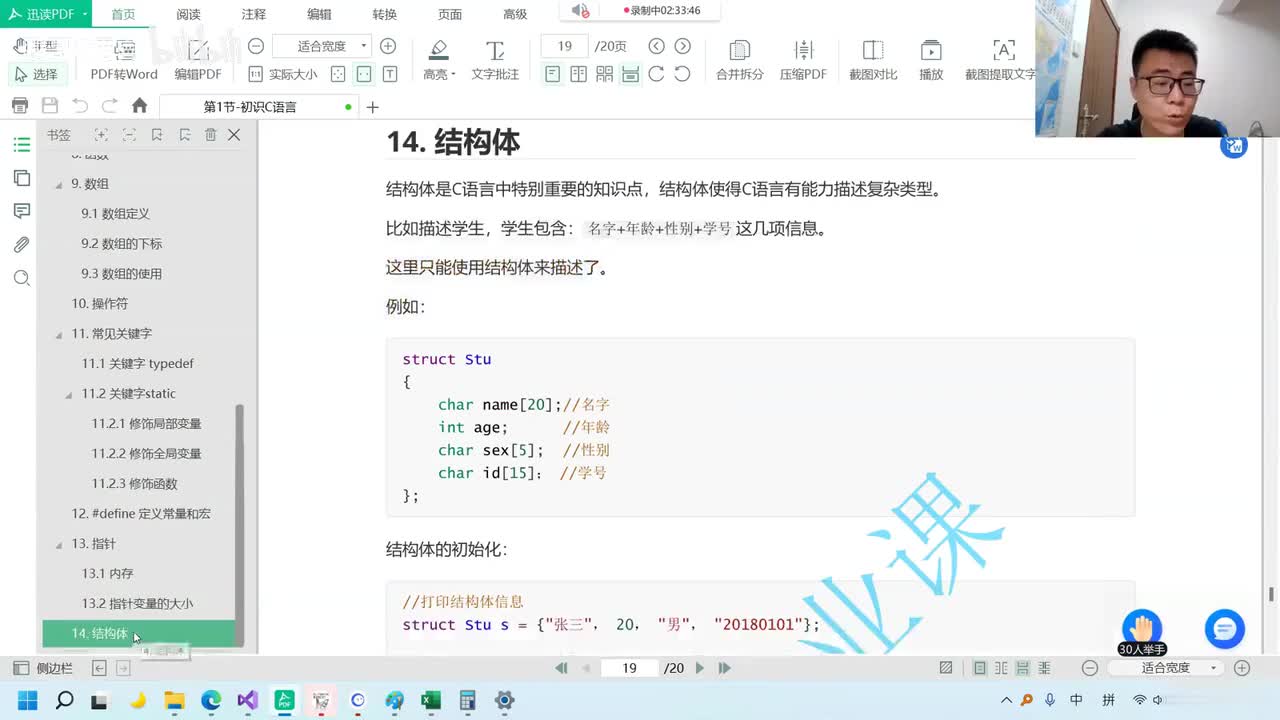Collapse the 13. 指针 bookmark node
The width and height of the screenshot is (1280, 720).
[59, 544]
